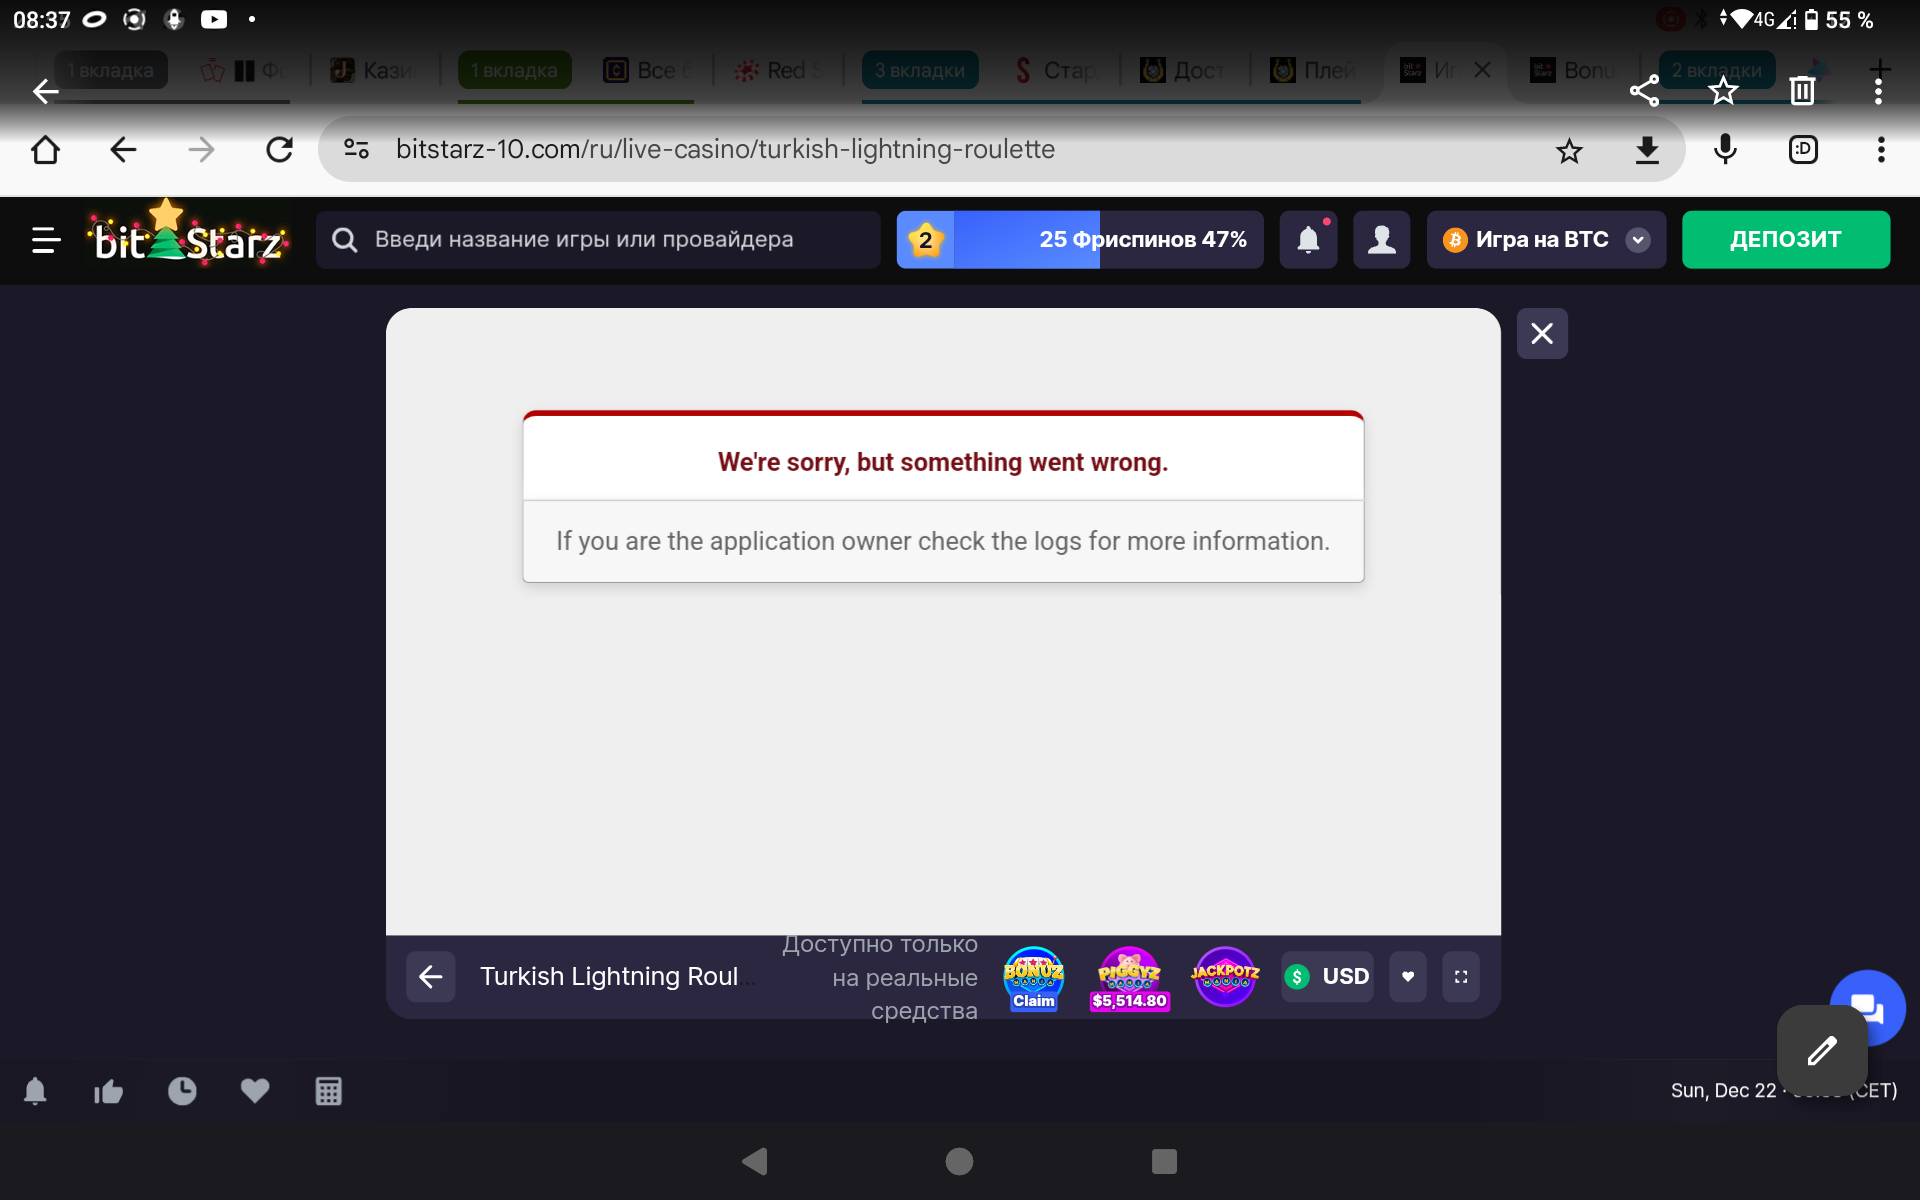Click the 25 Фриспинов 47% progress bar
This screenshot has height=1200, width=1920.
pos(1080,240)
